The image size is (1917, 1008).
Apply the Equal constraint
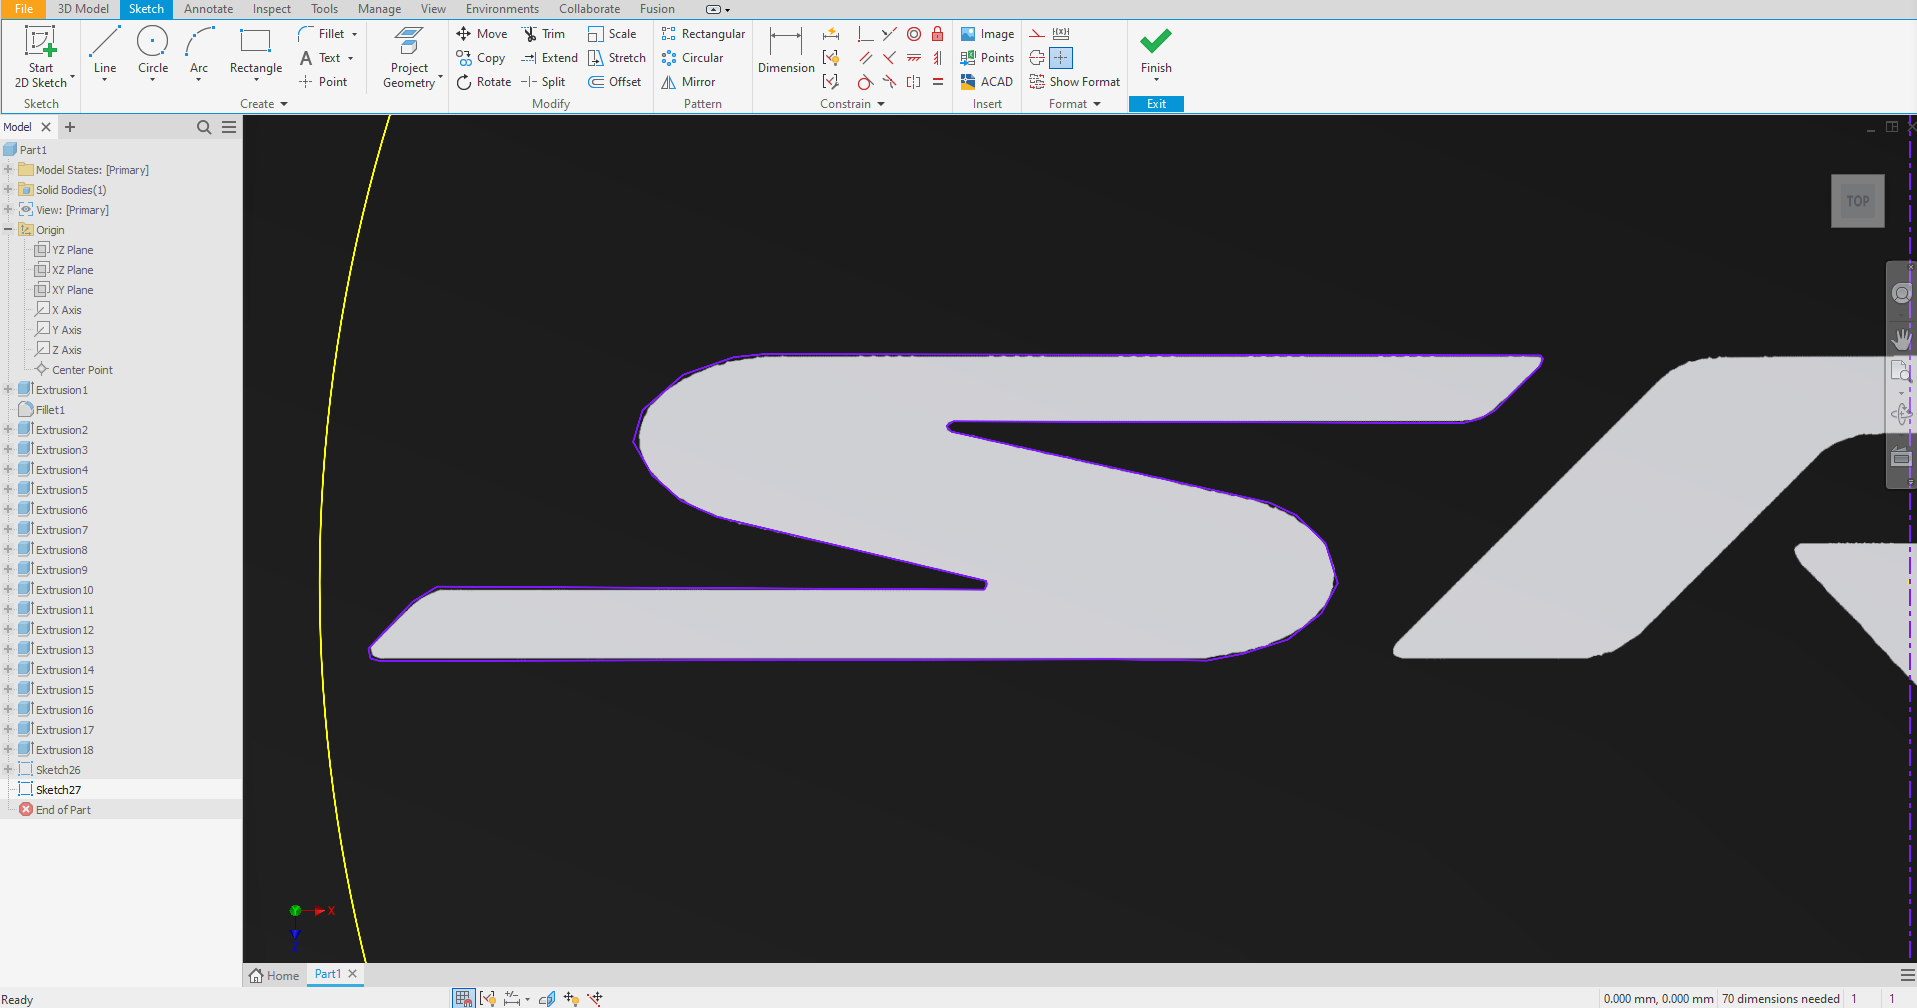[938, 82]
